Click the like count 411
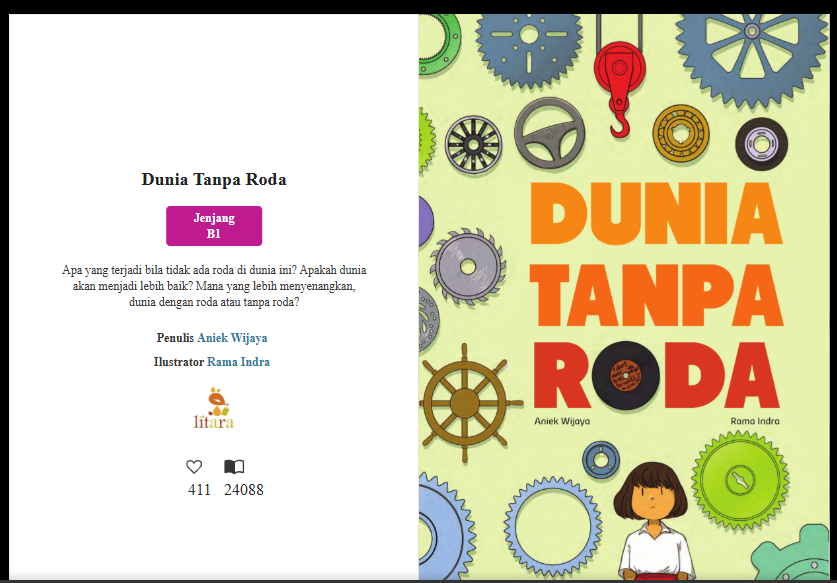The width and height of the screenshot is (837, 583). pyautogui.click(x=199, y=490)
